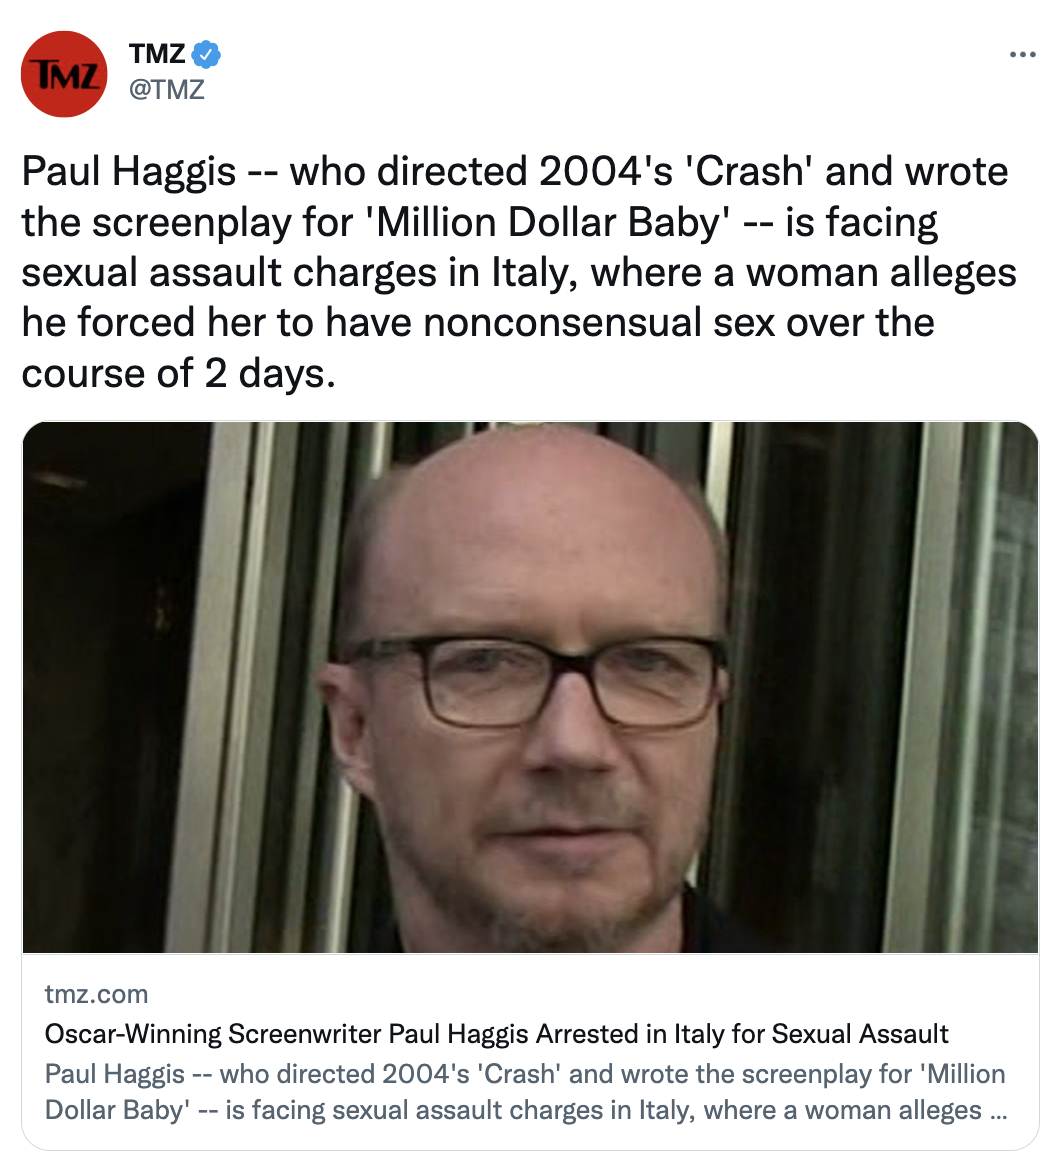This screenshot has height=1168, width=1058.
Task: Open the headline 'Oscar-Winning Screenwriter Paul Haggis Arrested'
Action: 496,1034
